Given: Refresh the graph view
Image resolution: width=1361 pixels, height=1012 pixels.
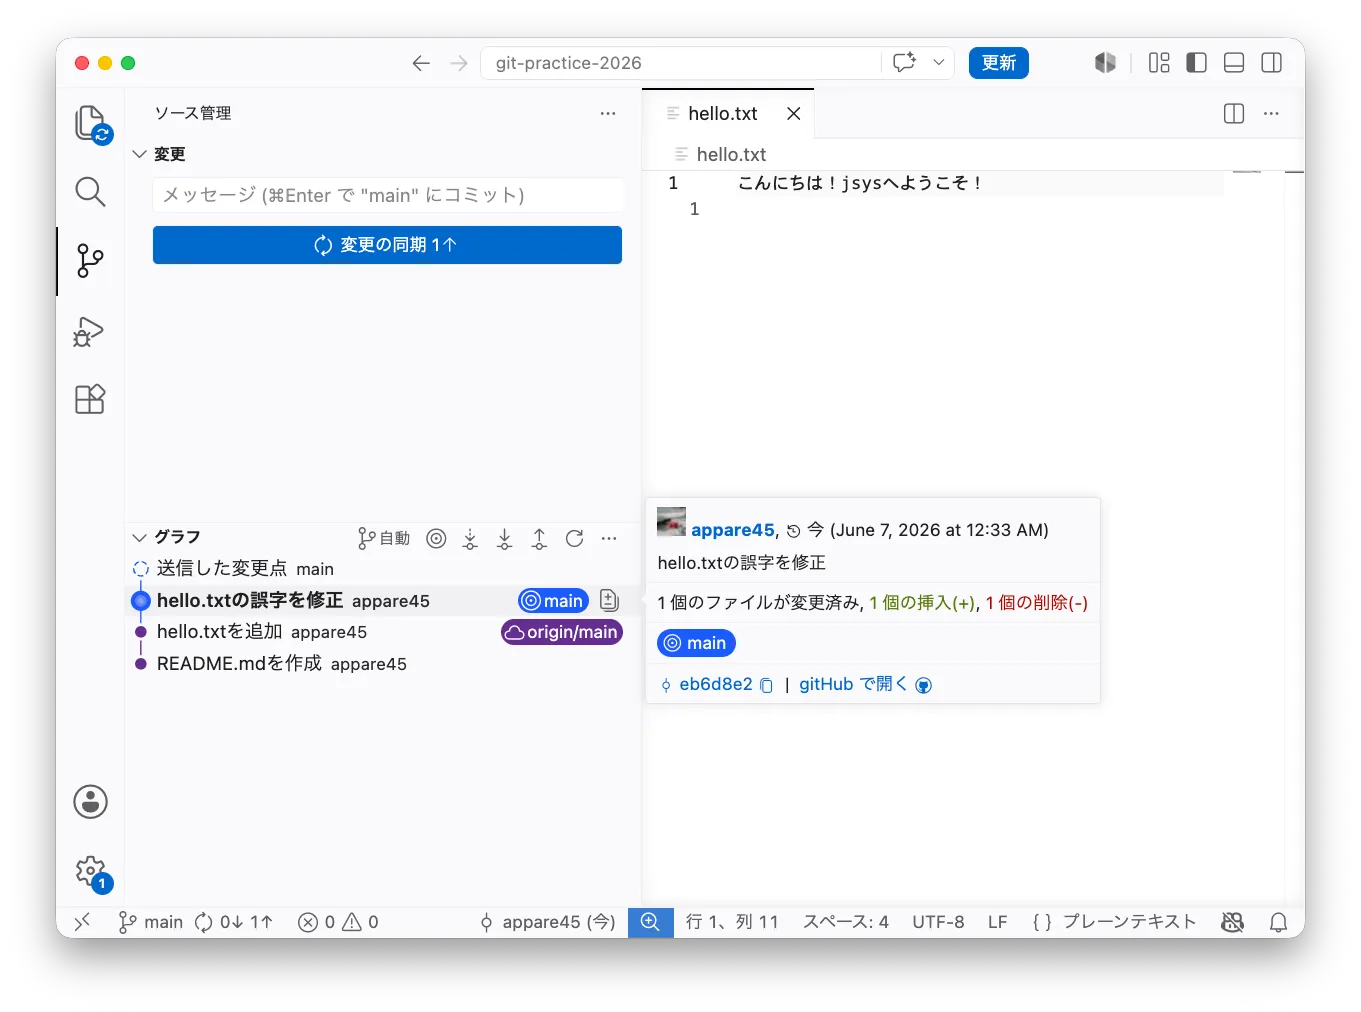Looking at the screenshot, I should [x=574, y=539].
